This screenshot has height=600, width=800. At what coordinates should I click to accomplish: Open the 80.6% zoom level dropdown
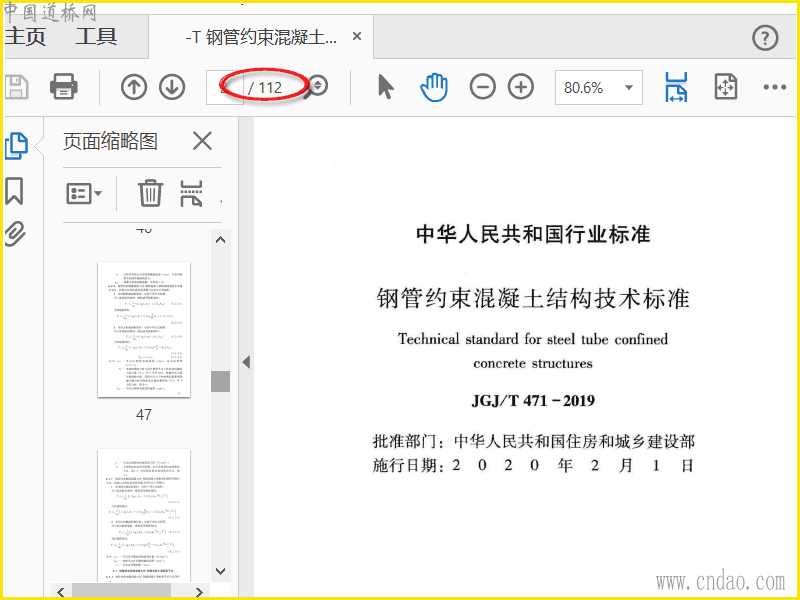click(598, 88)
